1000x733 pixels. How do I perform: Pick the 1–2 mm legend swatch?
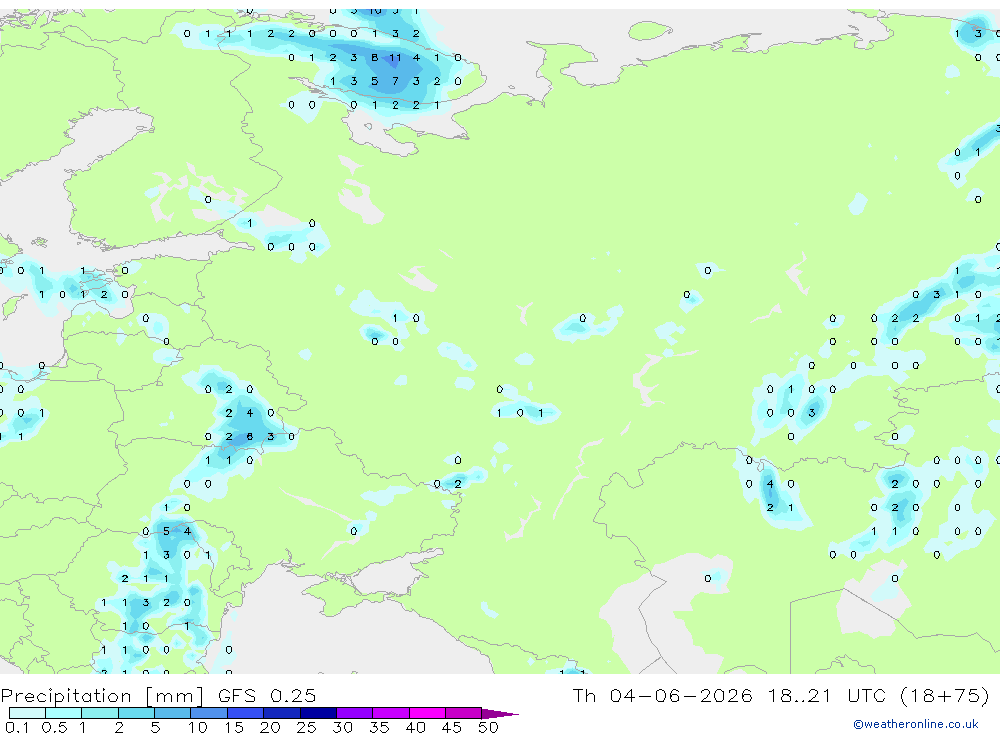click(x=99, y=713)
